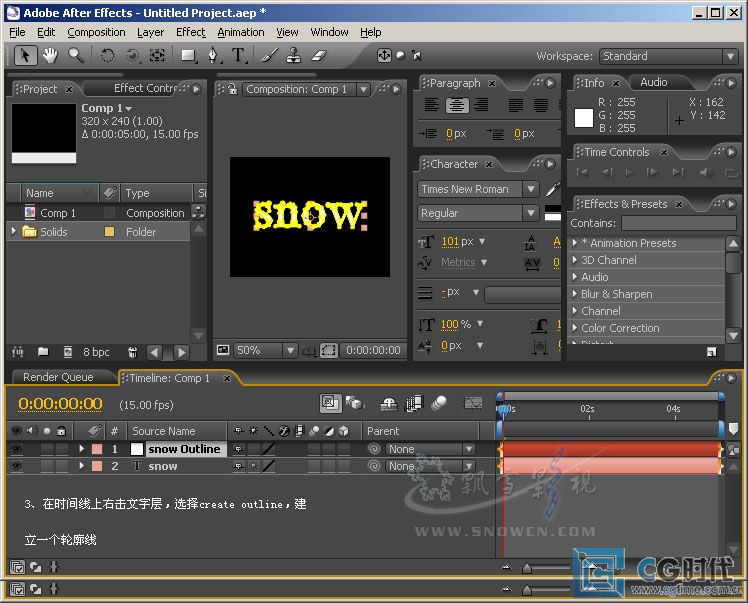Select the Brush tool
This screenshot has width=748, height=603.
click(270, 56)
